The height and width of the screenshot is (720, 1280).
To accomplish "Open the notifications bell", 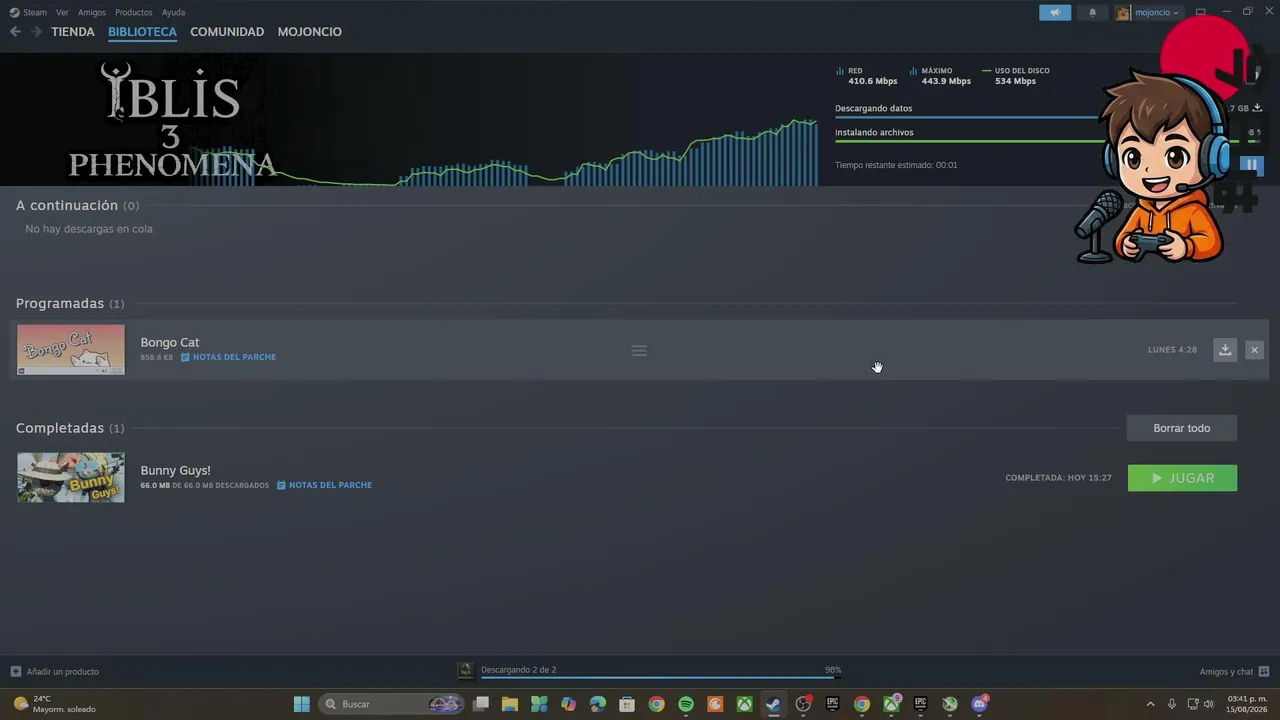I will 1092,13.
